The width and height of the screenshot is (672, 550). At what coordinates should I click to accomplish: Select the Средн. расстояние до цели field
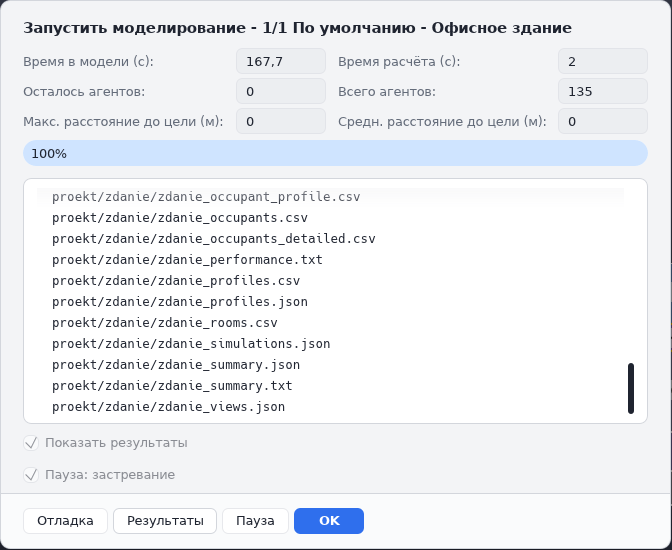tap(603, 121)
